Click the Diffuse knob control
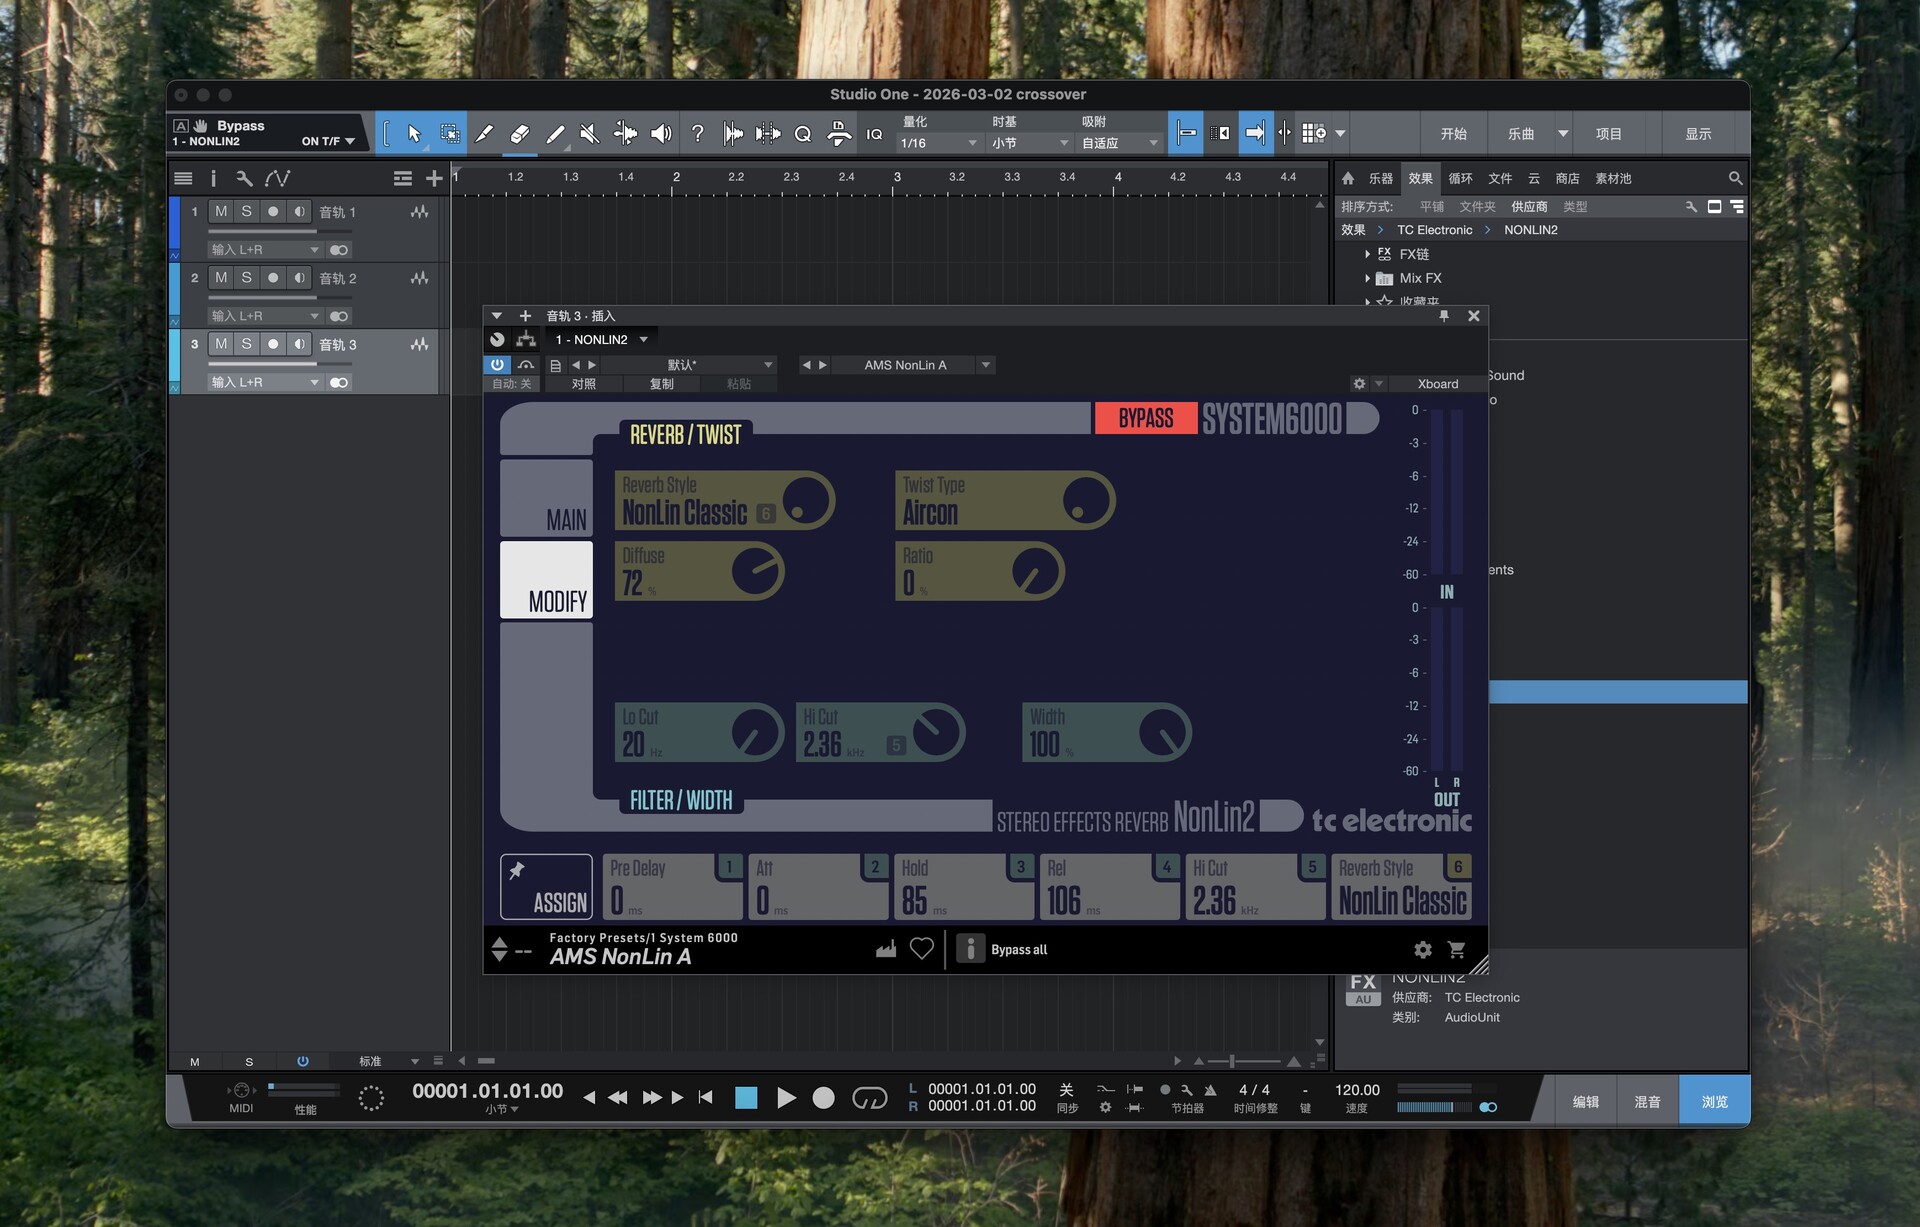Image resolution: width=1920 pixels, height=1227 pixels. pos(756,572)
